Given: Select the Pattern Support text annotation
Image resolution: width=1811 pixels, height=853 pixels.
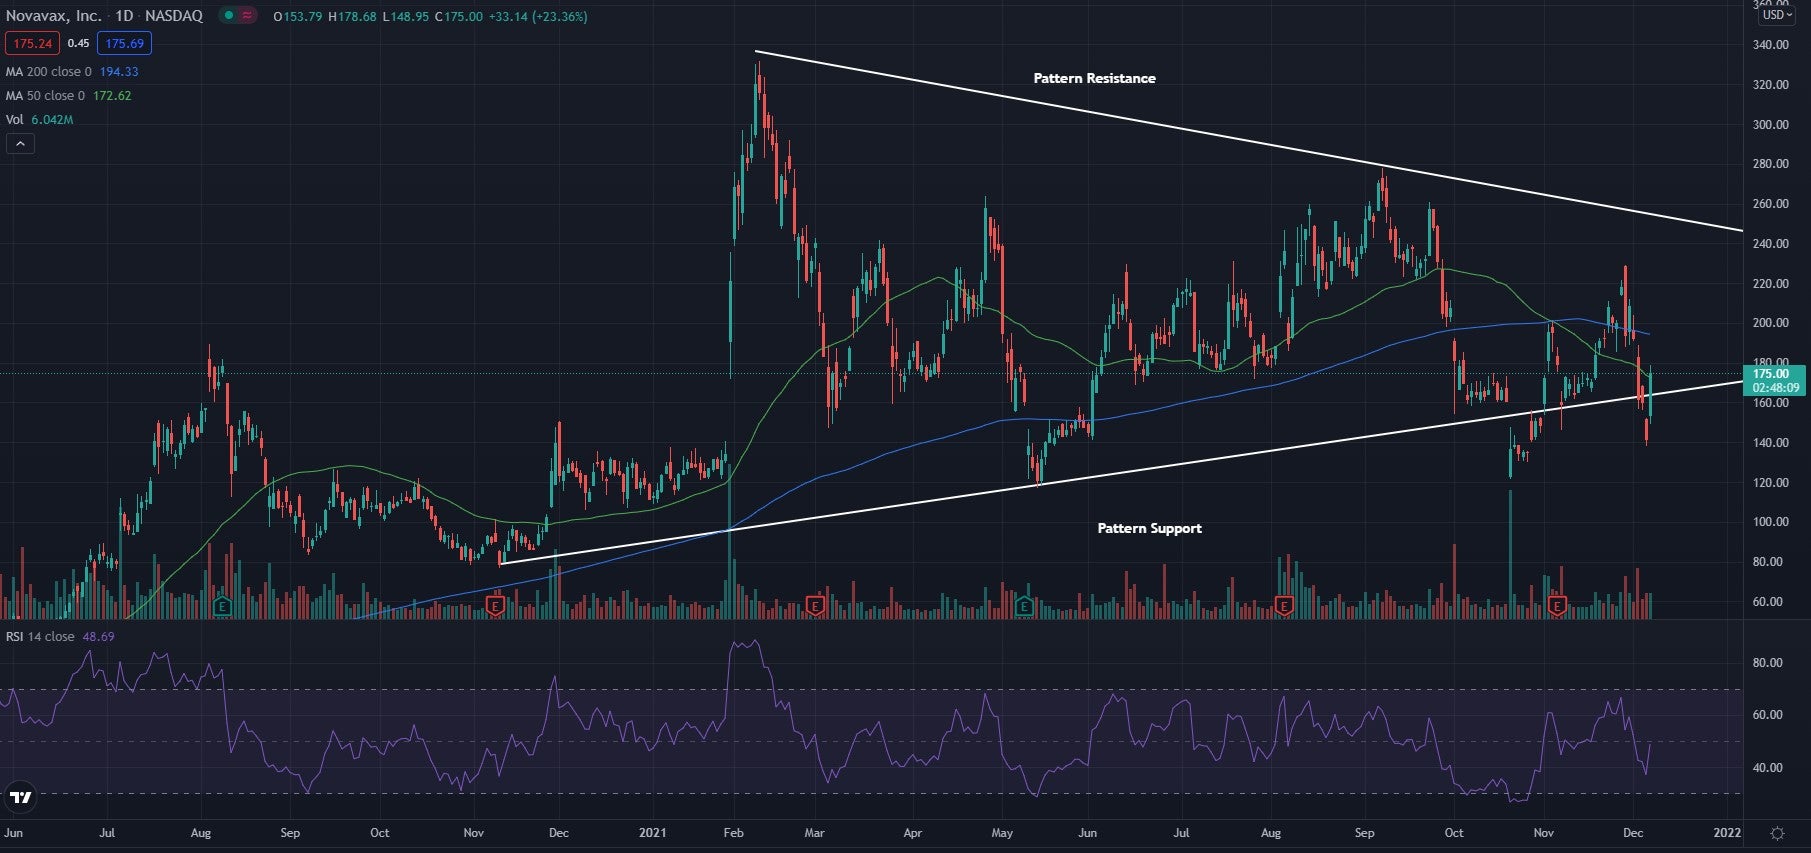Looking at the screenshot, I should (x=1149, y=528).
